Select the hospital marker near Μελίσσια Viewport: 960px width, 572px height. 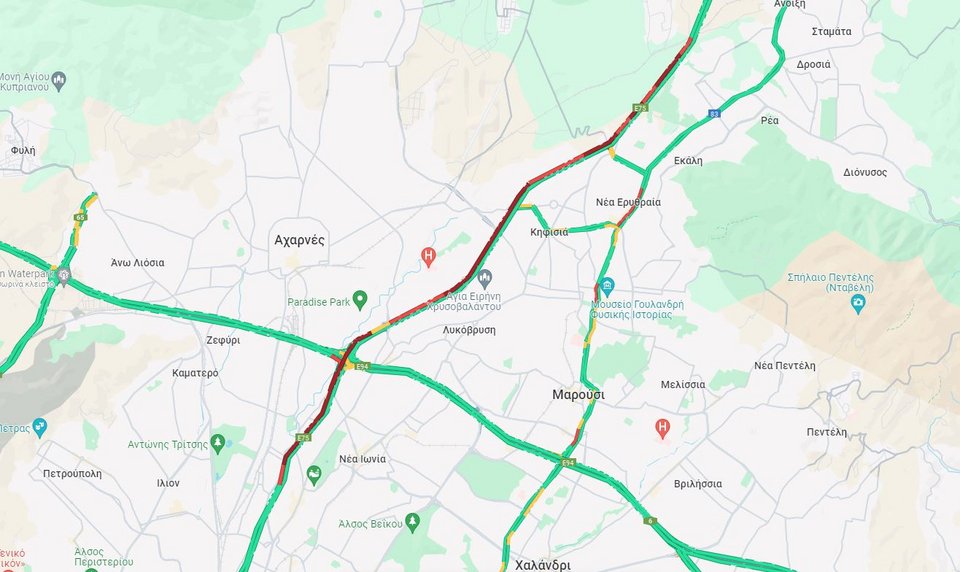click(x=662, y=427)
